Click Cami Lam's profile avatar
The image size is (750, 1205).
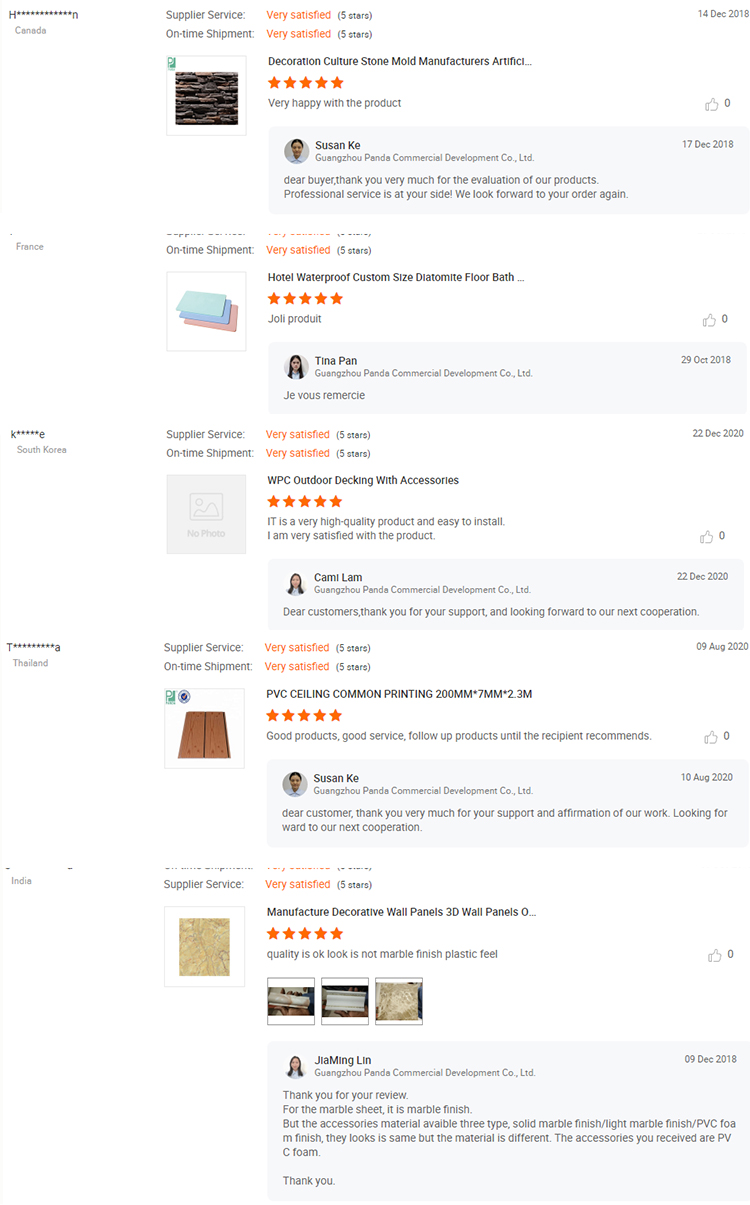(x=296, y=584)
